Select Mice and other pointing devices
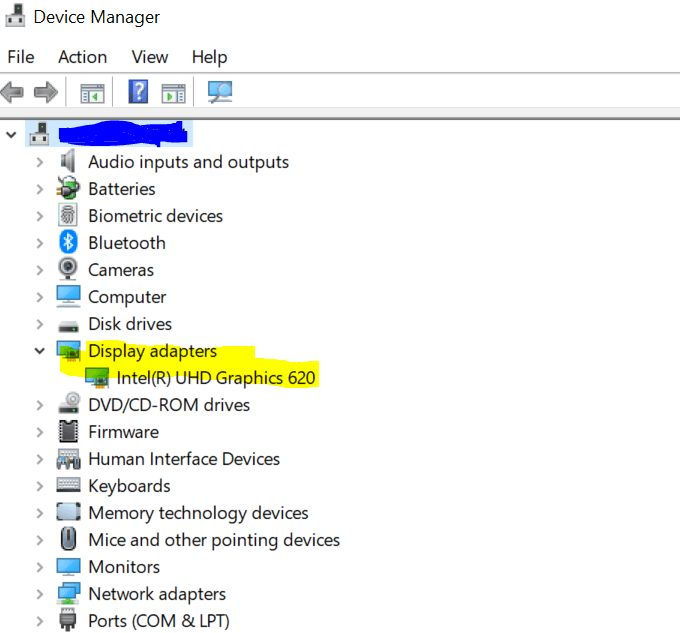 (x=214, y=540)
